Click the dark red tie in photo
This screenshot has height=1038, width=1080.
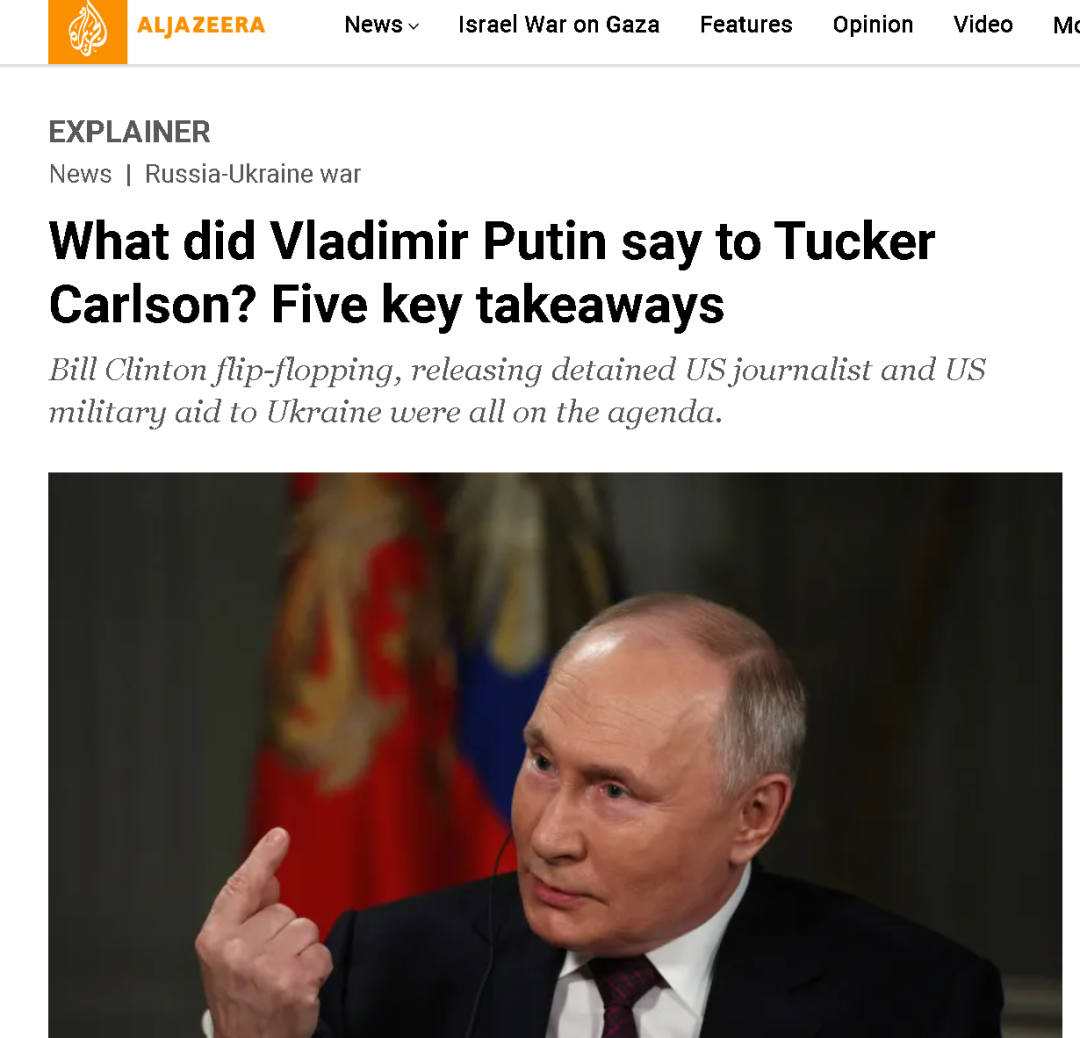coord(622,997)
